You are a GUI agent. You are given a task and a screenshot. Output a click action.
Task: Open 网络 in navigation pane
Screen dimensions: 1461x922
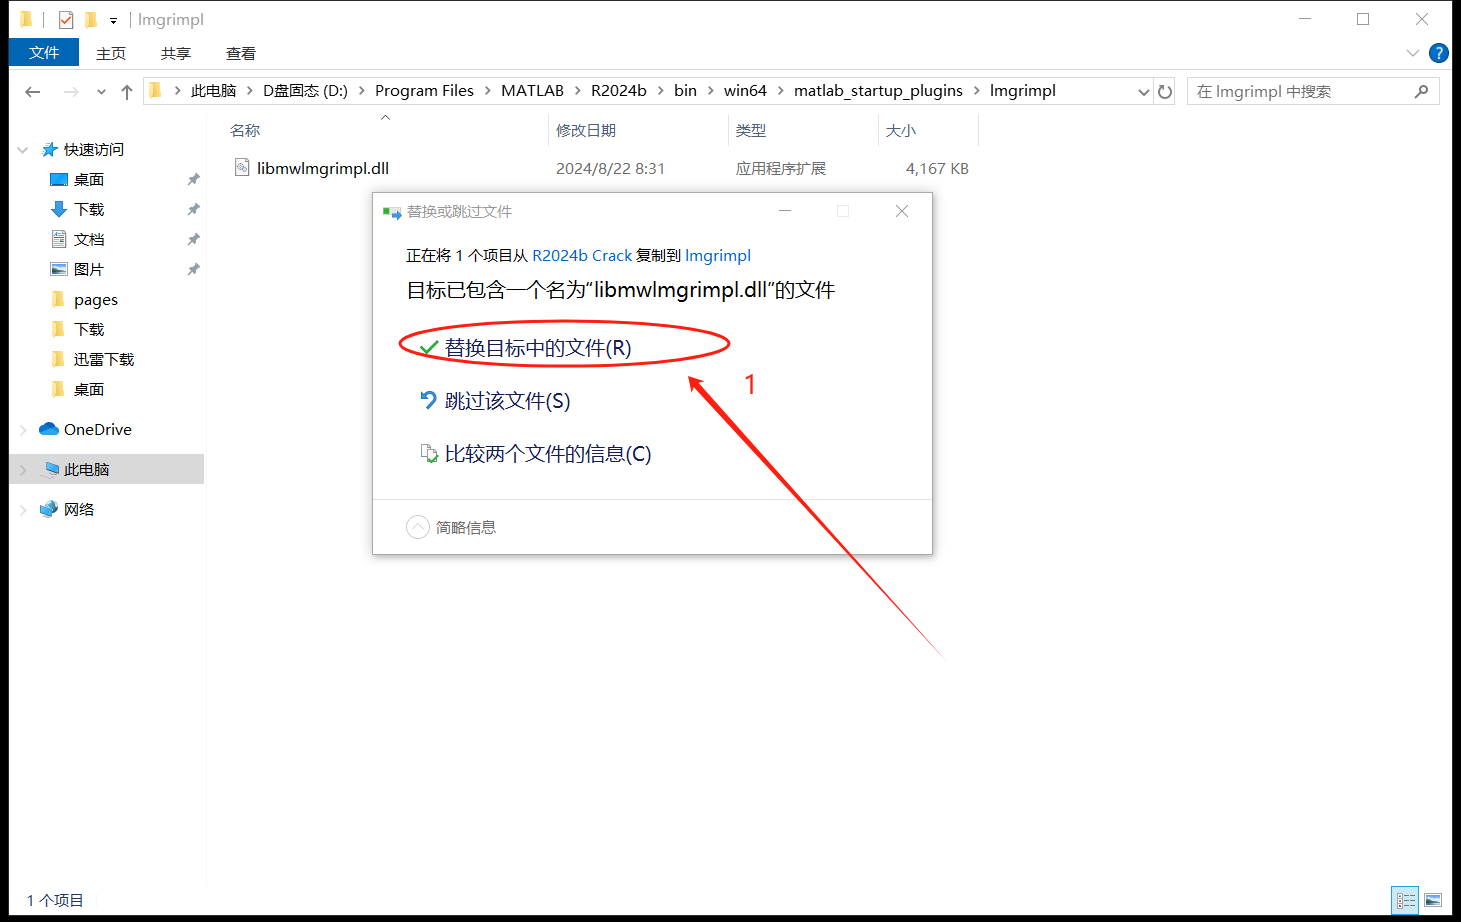[79, 510]
